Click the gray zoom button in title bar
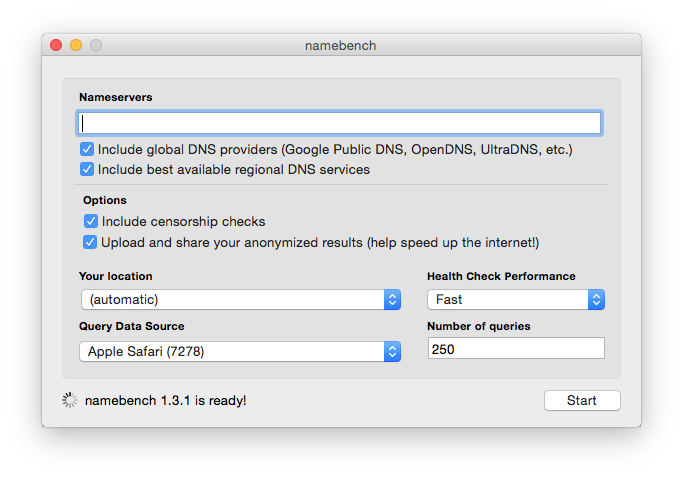The height and width of the screenshot is (477, 683). pos(96,45)
